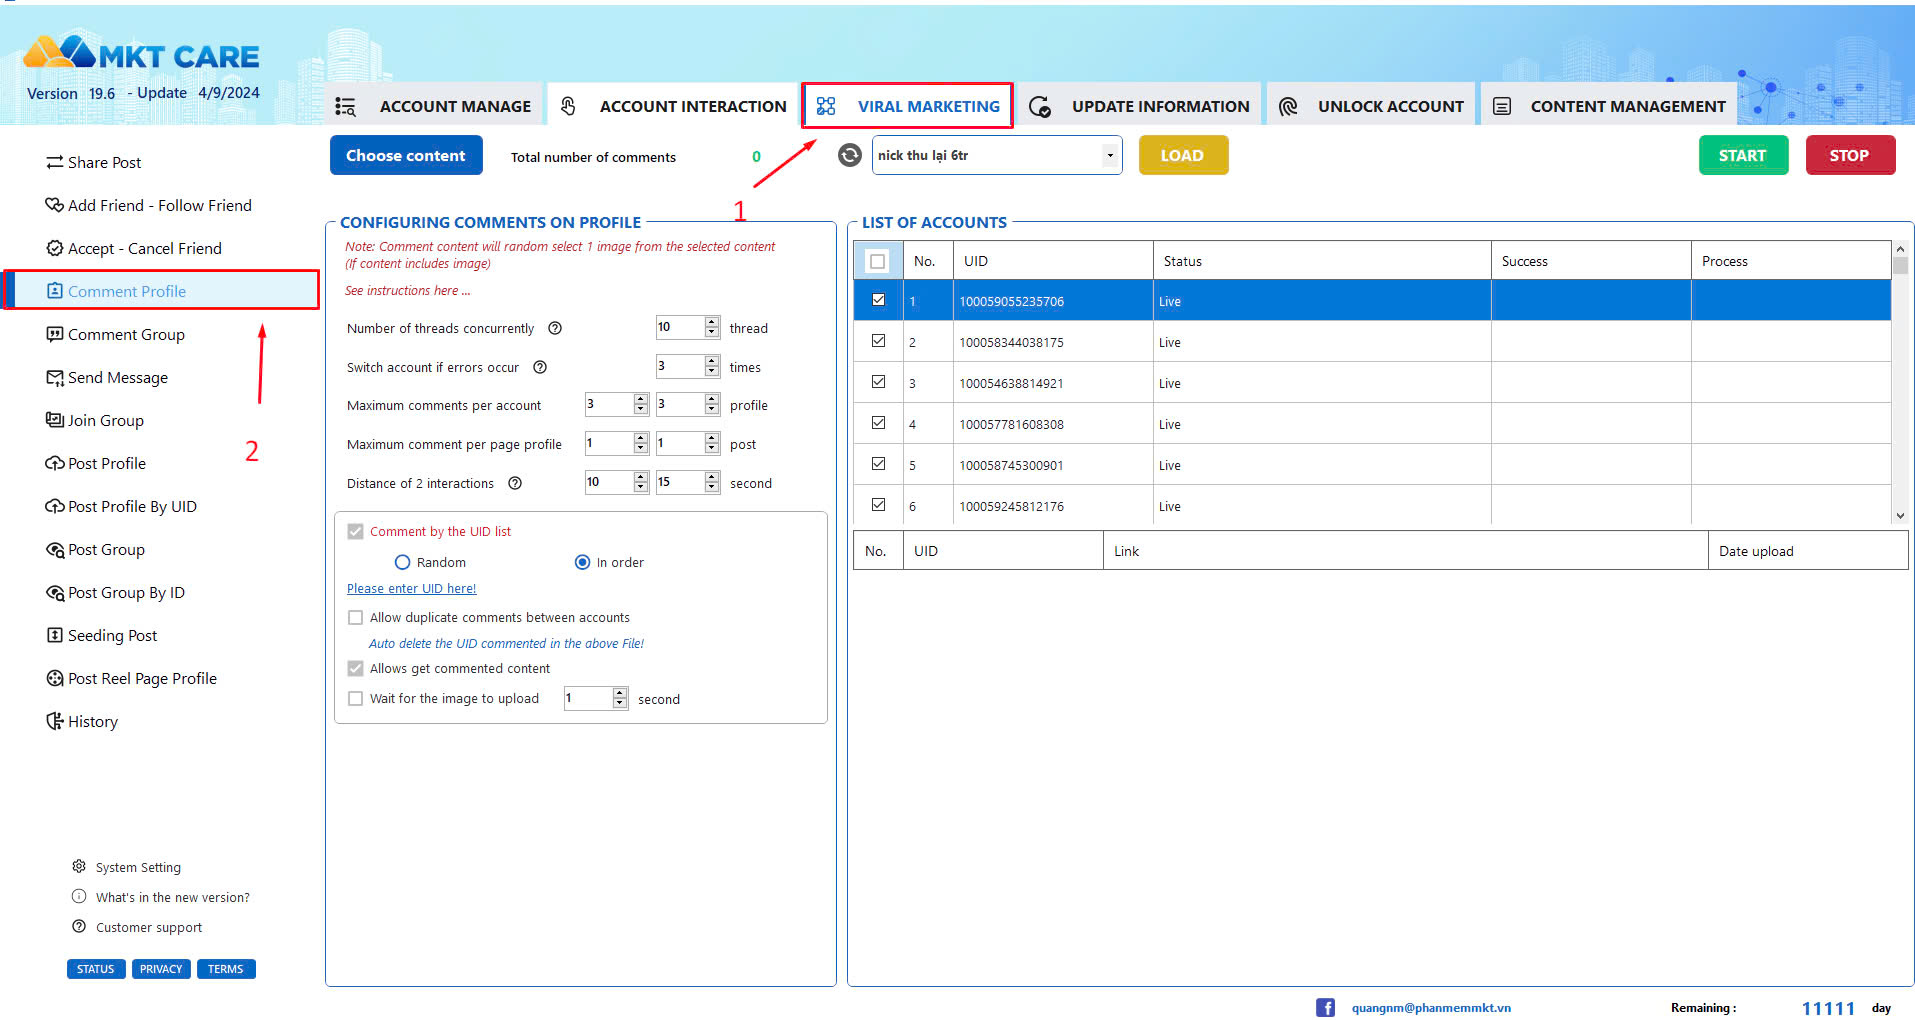This screenshot has height=1020, width=1915.
Task: Adjust first Maximum comment per page stepper
Action: 641,443
